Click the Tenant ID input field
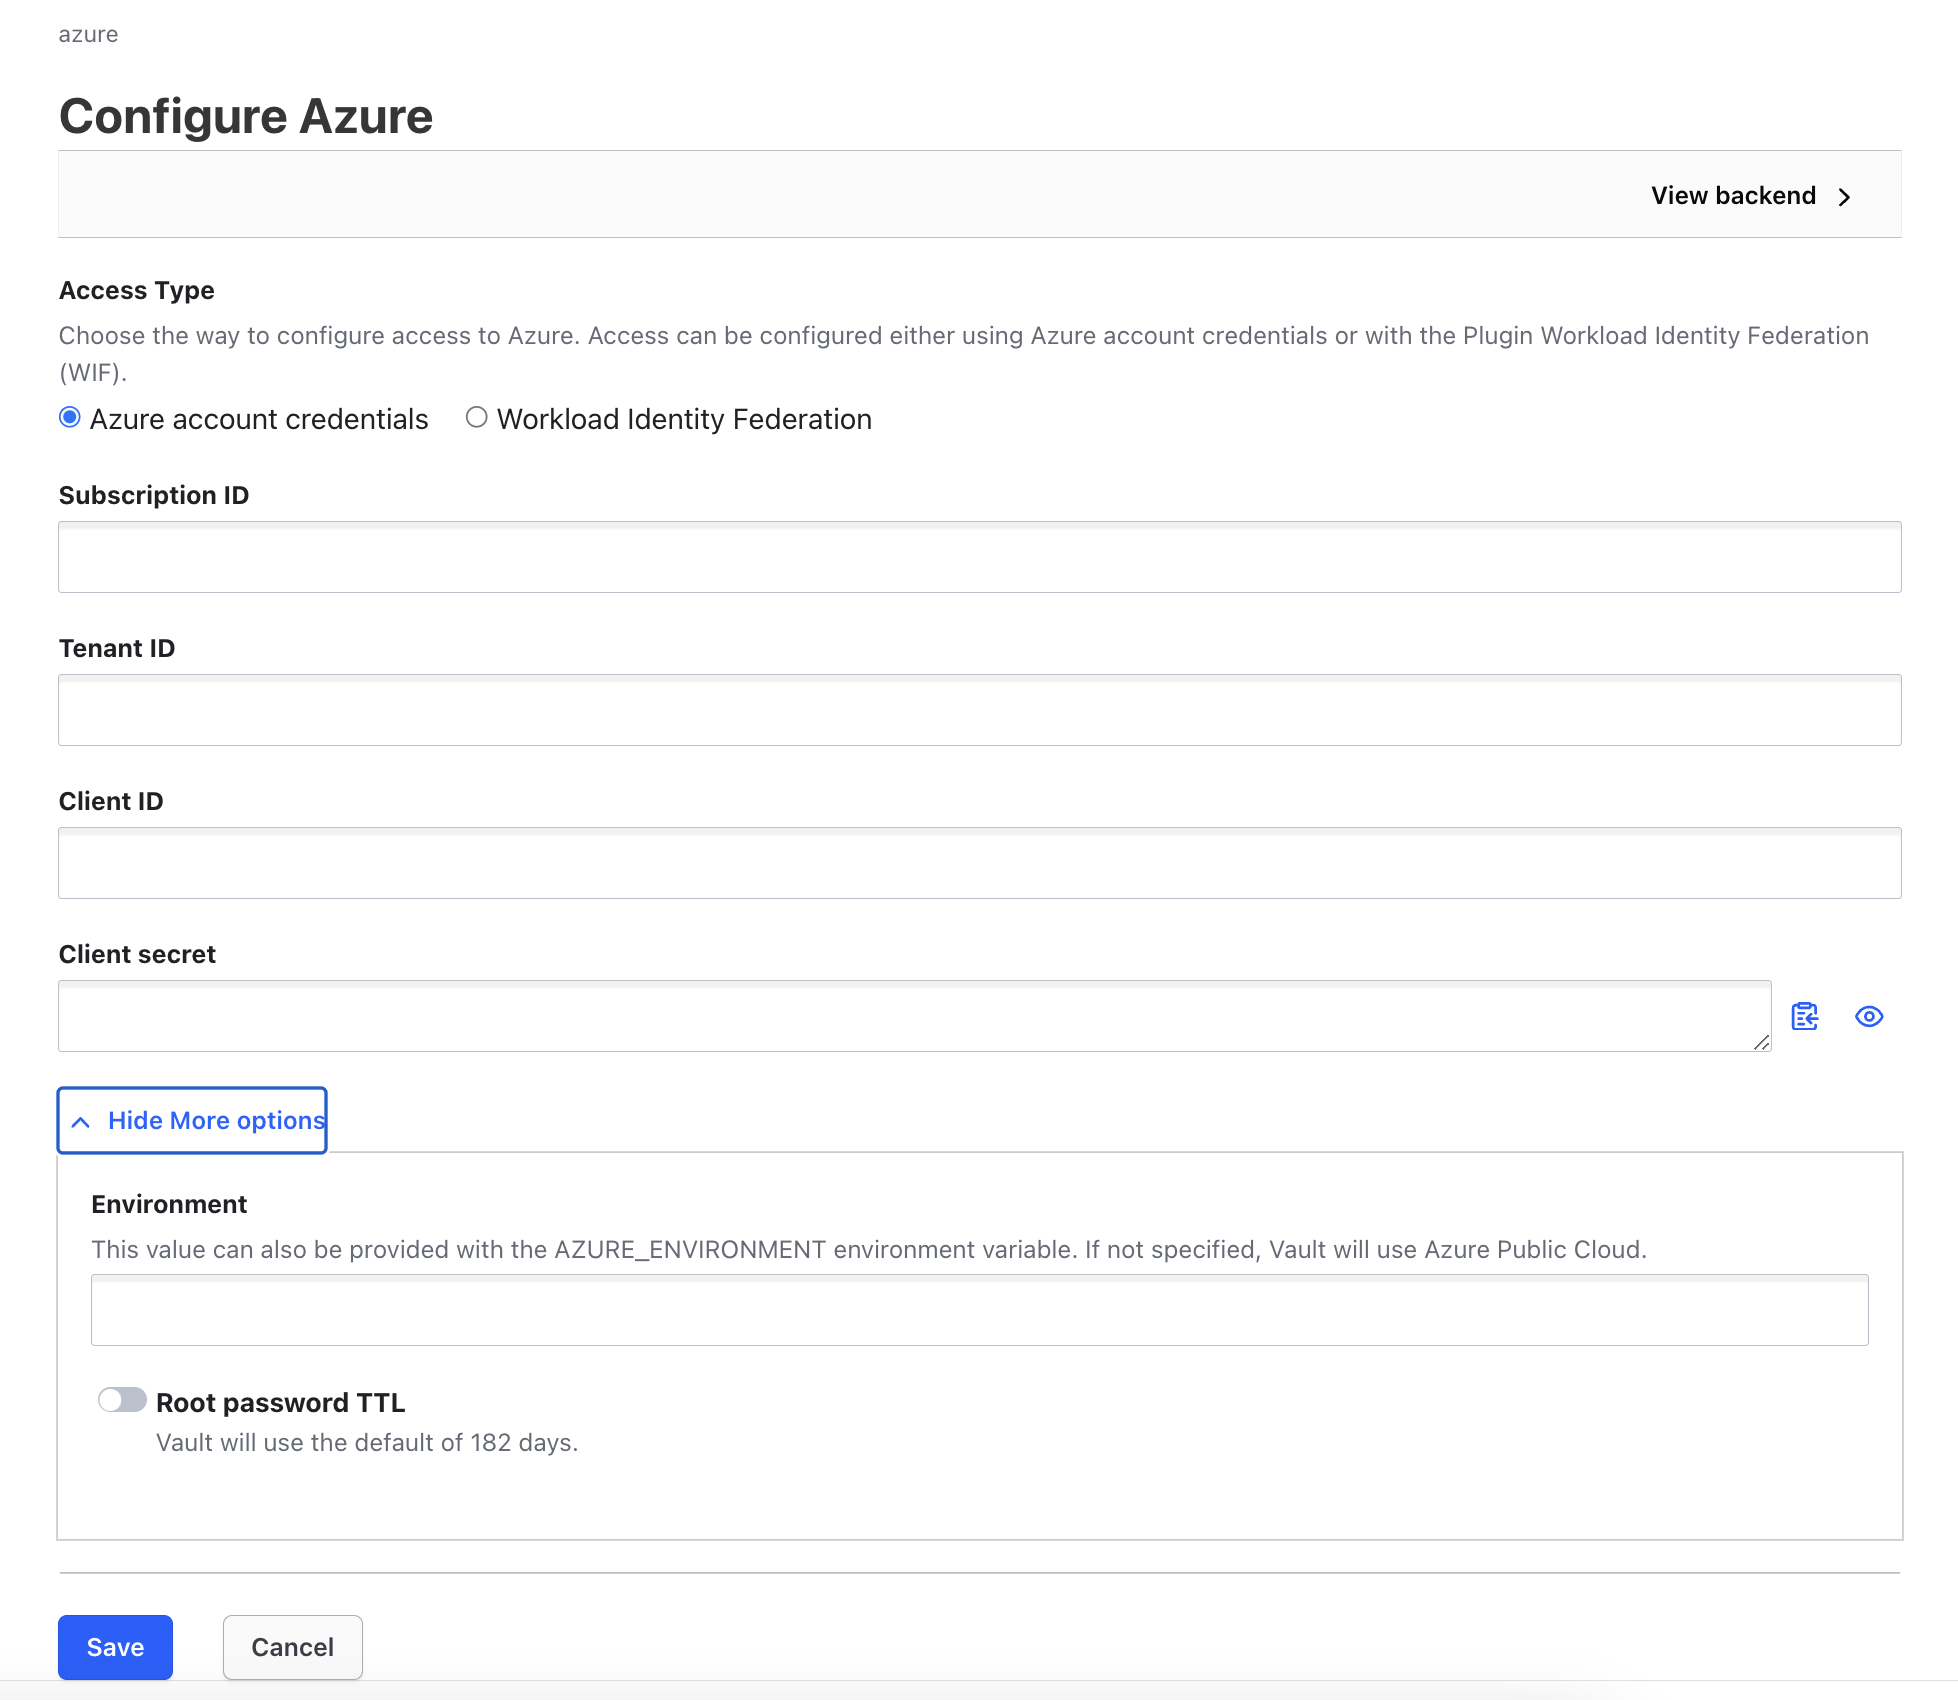 tap(979, 711)
